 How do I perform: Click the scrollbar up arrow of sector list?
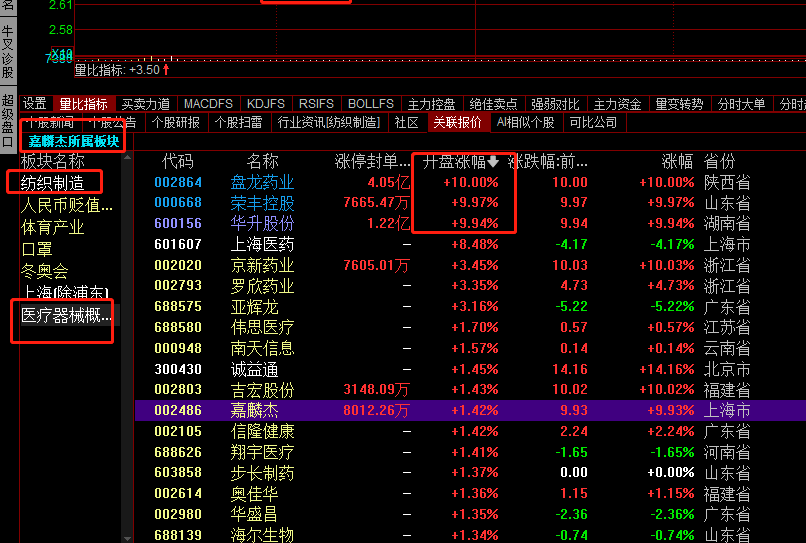click(x=127, y=157)
